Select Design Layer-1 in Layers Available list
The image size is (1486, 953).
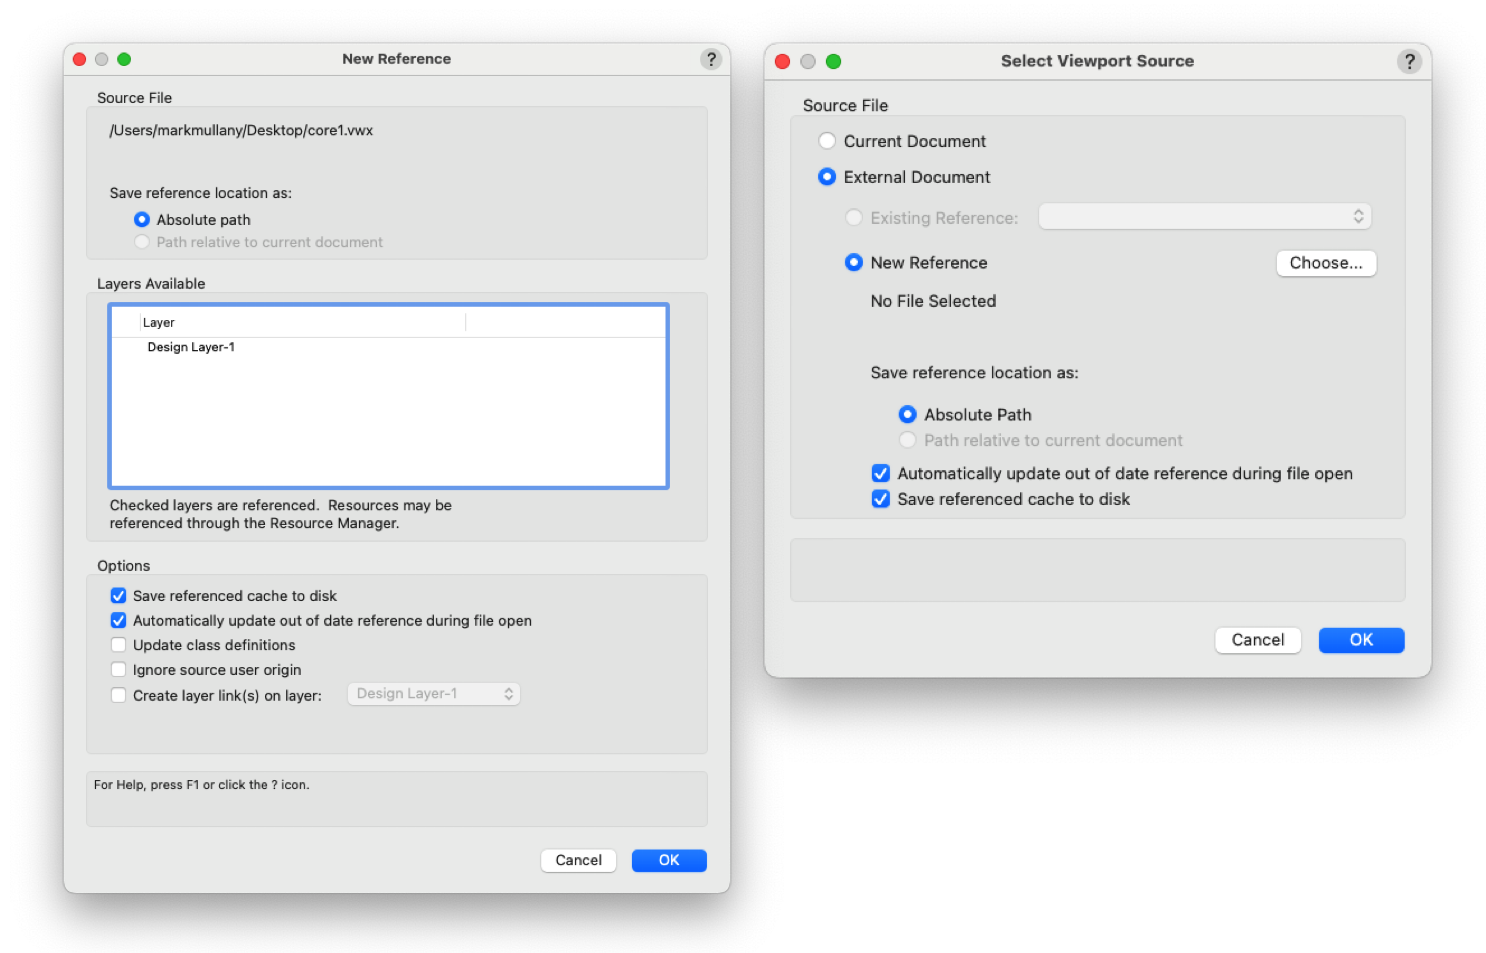pos(191,347)
